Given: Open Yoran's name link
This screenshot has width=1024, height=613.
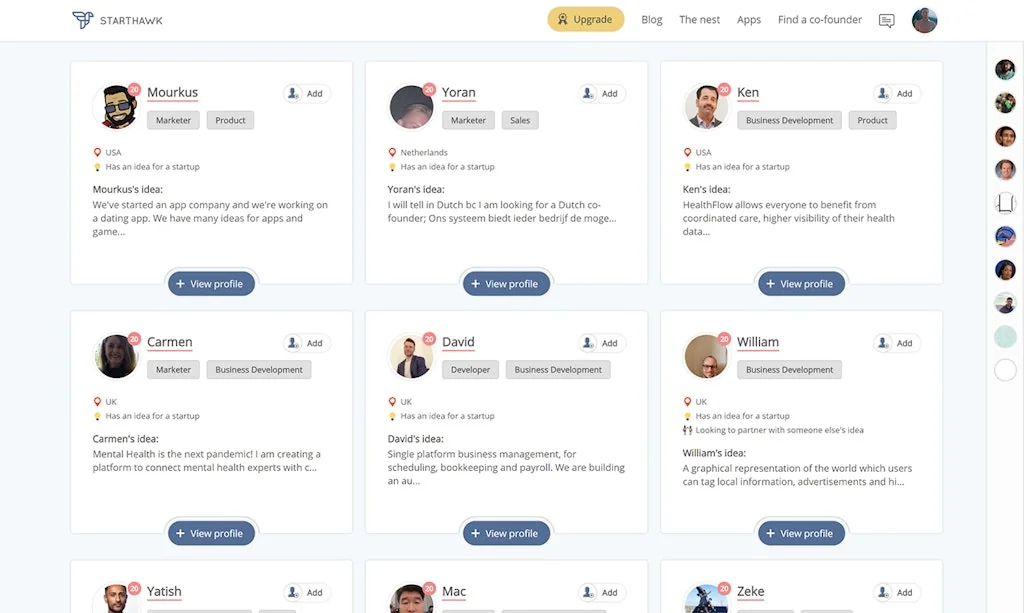Looking at the screenshot, I should click(x=459, y=92).
